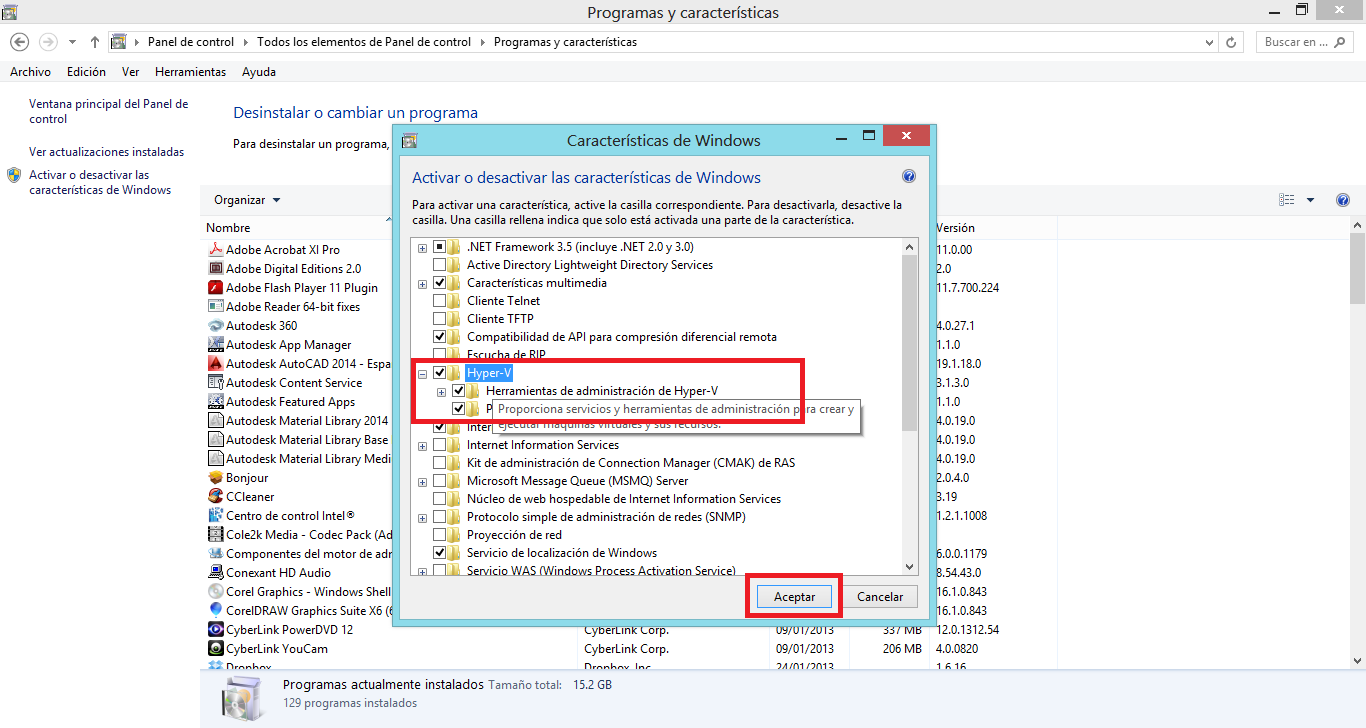Uncheck Servicio de localización de Windows
Image resolution: width=1366 pixels, height=728 pixels.
point(440,553)
